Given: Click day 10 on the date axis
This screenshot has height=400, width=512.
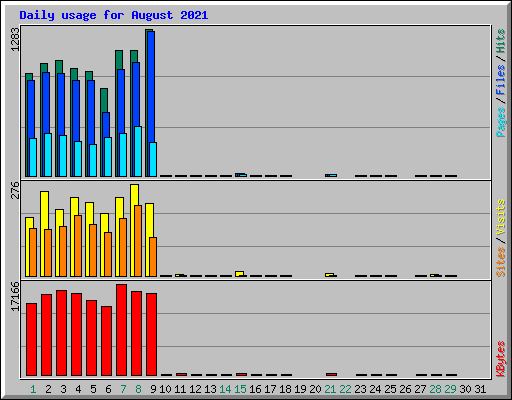Looking at the screenshot, I should coord(165,389).
